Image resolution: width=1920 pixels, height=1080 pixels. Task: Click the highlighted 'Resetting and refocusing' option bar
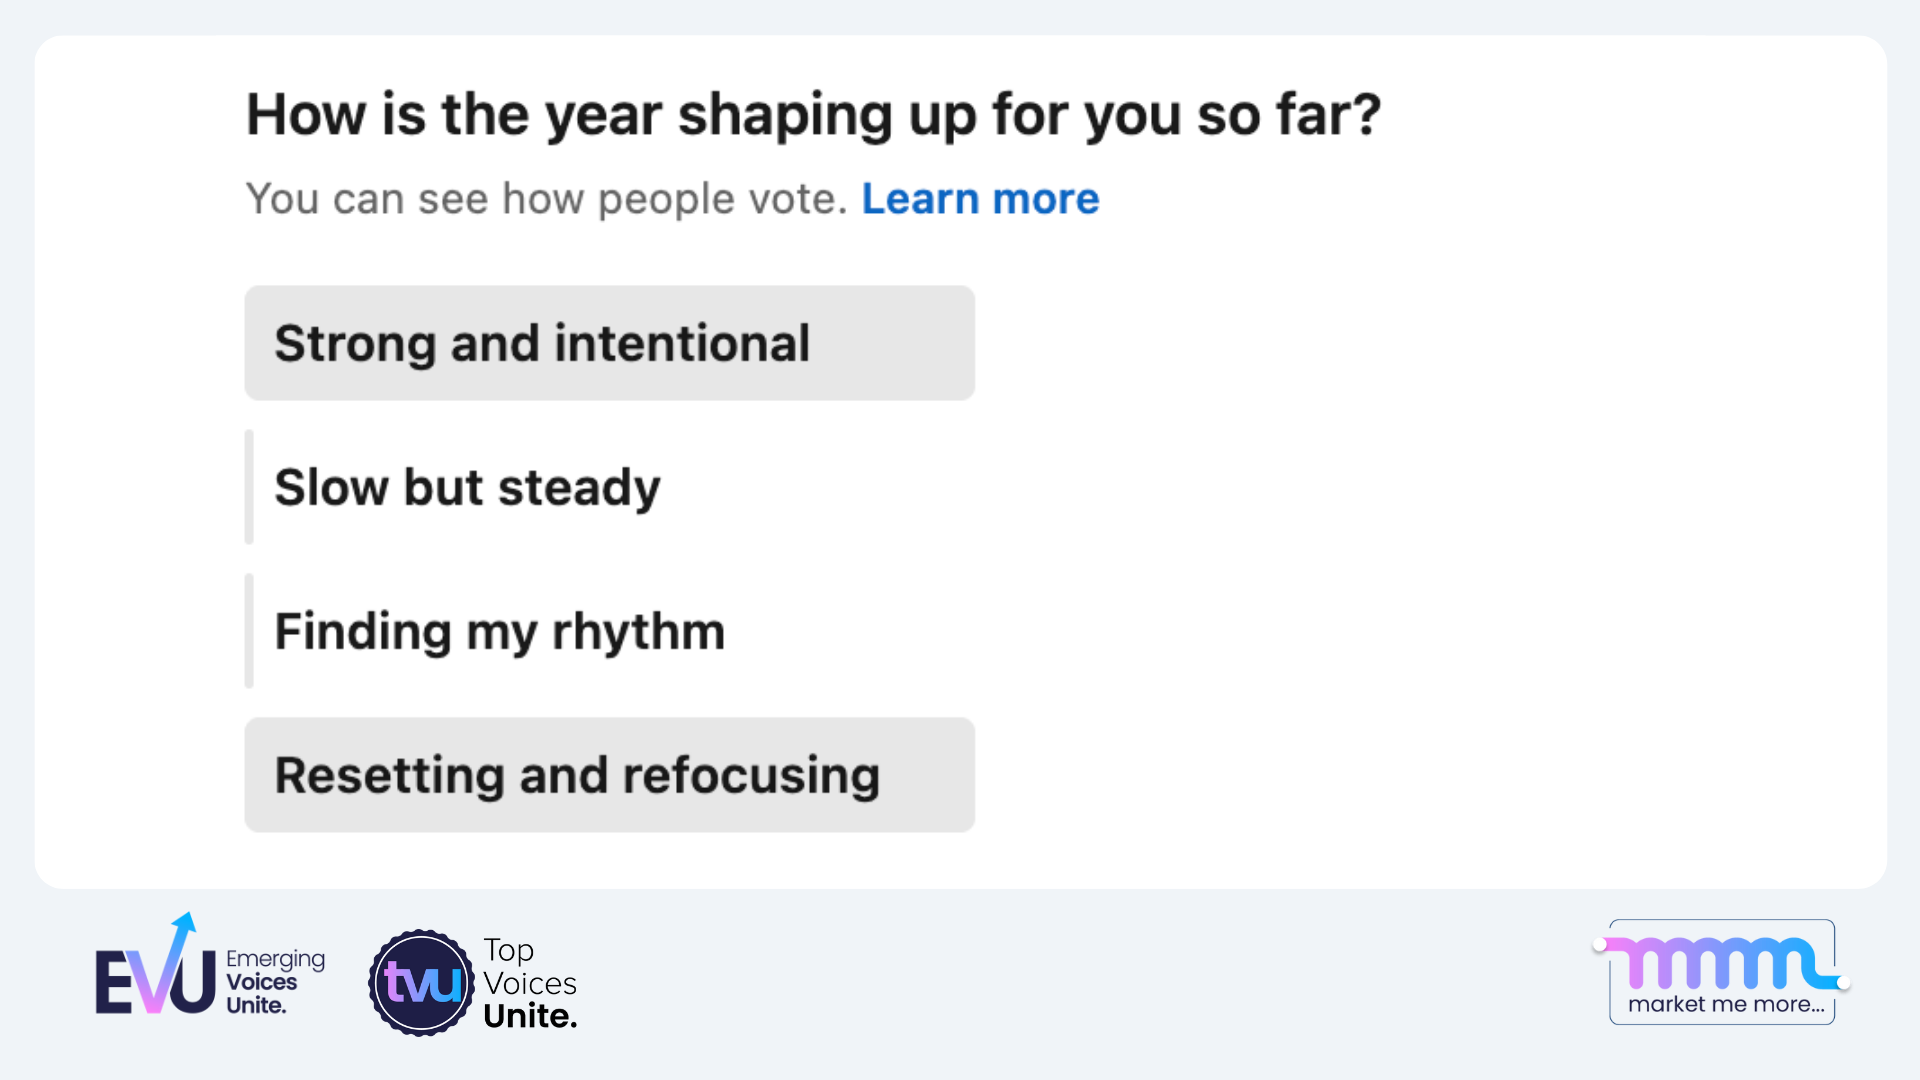coord(609,774)
